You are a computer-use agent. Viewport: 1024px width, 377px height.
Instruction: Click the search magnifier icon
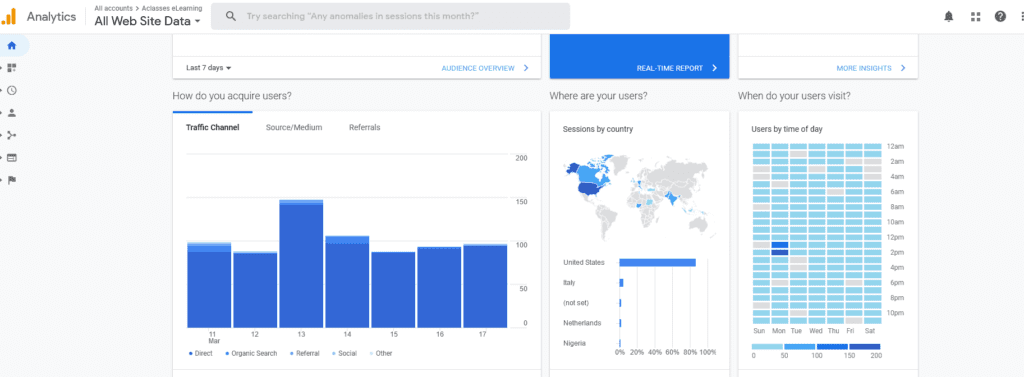pos(231,16)
